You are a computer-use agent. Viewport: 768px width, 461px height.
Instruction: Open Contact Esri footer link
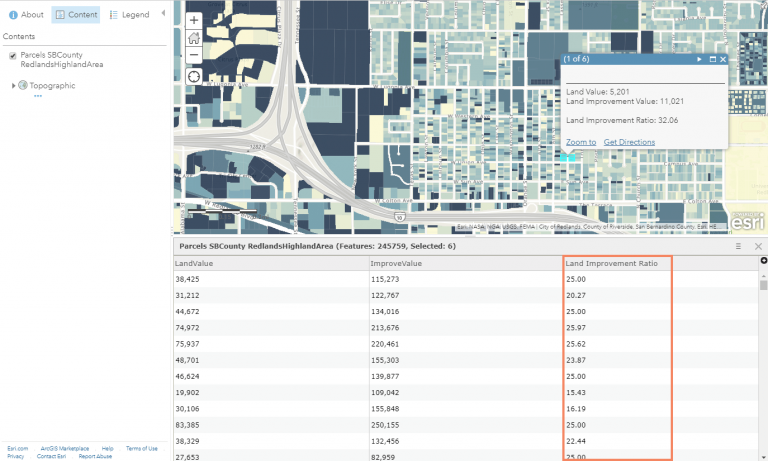tap(51, 456)
